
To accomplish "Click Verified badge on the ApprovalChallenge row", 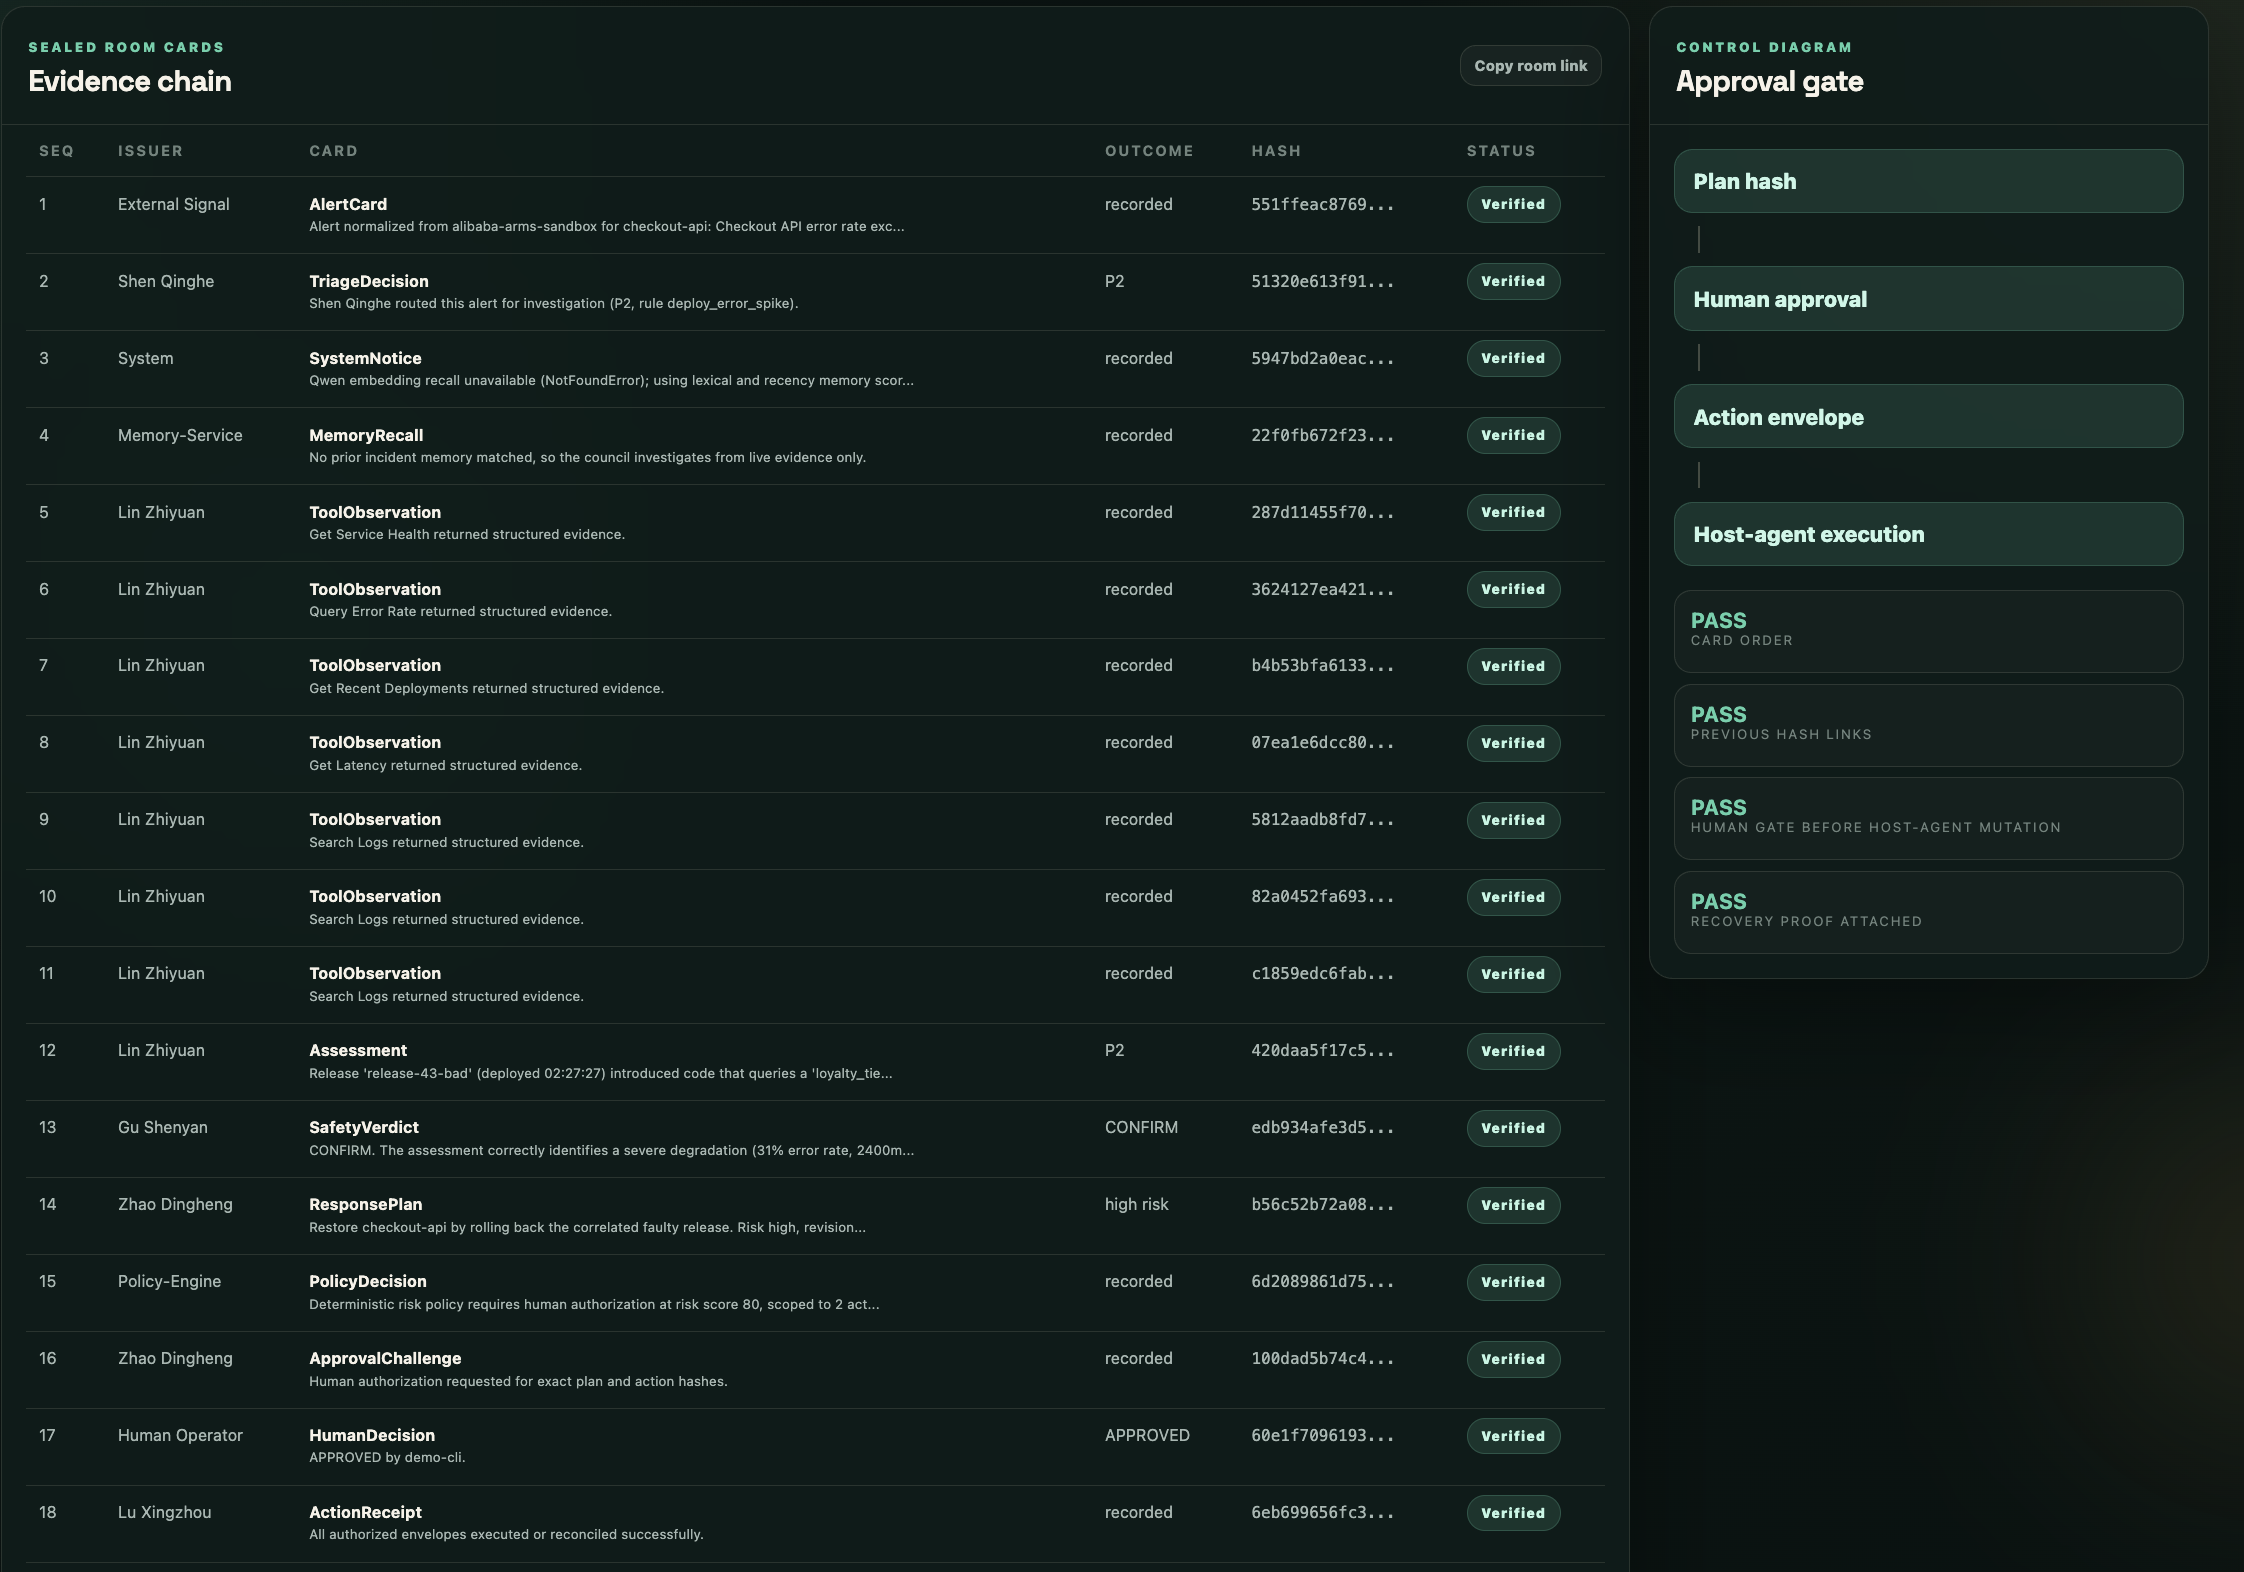I will 1513,1359.
